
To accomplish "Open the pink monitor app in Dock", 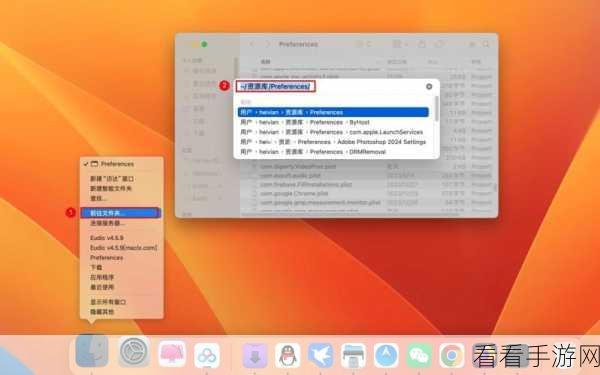I will [172, 354].
